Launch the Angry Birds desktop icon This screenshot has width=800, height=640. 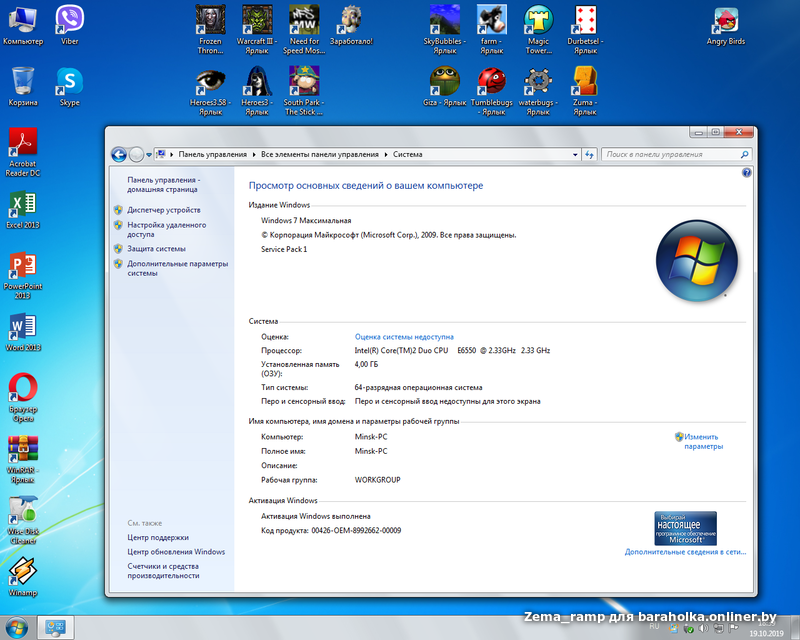[726, 25]
